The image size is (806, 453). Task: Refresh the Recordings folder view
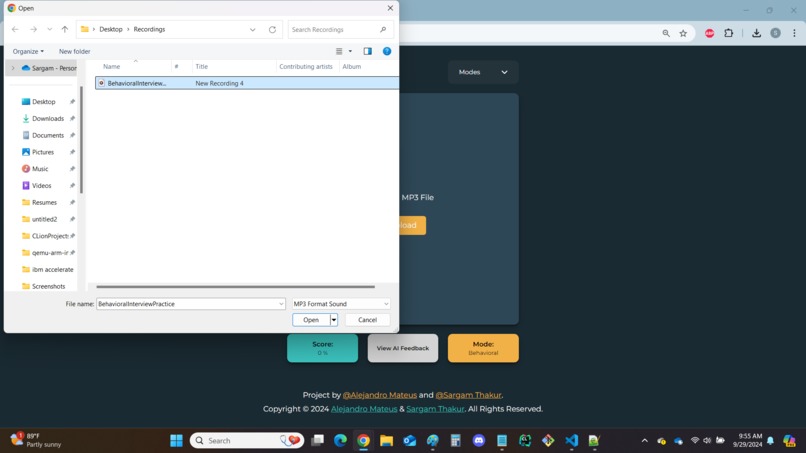click(x=272, y=29)
